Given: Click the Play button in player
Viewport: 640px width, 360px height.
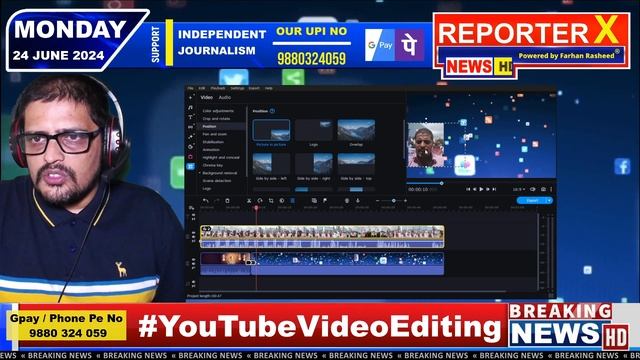Looking at the screenshot, I should (x=481, y=189).
